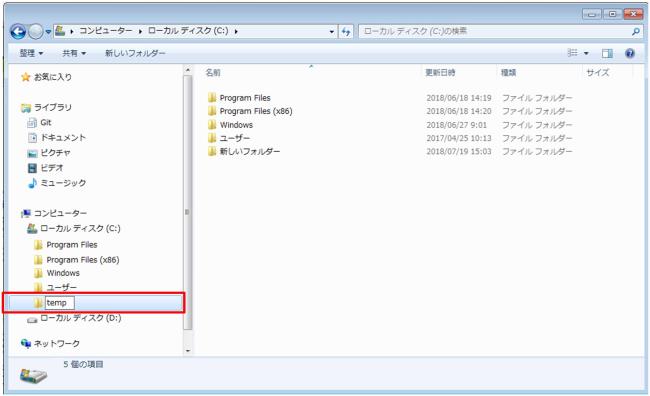Viewport: 650px width, 396px height.
Task: Select Windows in the navigation tree
Action: 63,273
